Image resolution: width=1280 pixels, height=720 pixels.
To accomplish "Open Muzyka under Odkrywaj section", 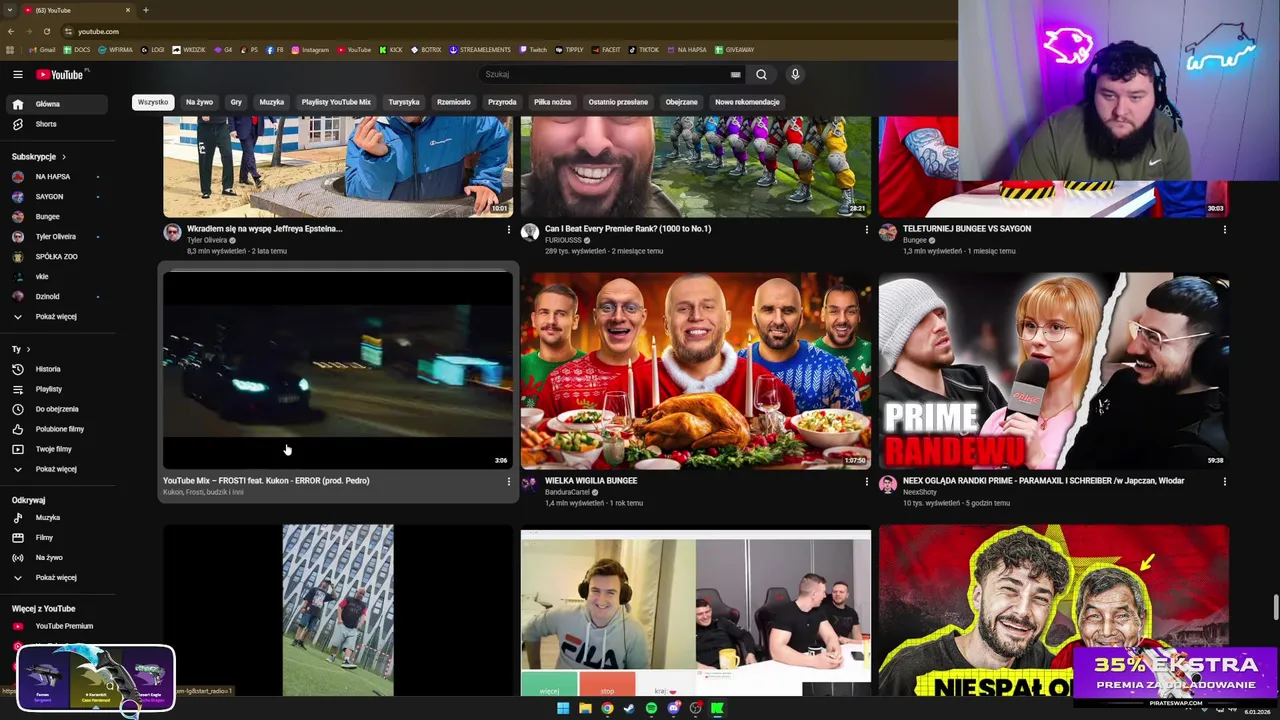I will pyautogui.click(x=58, y=517).
